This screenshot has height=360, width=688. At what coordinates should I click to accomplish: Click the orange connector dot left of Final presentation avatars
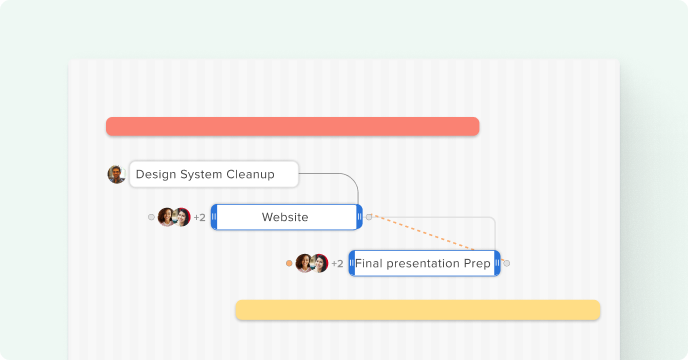coord(289,263)
